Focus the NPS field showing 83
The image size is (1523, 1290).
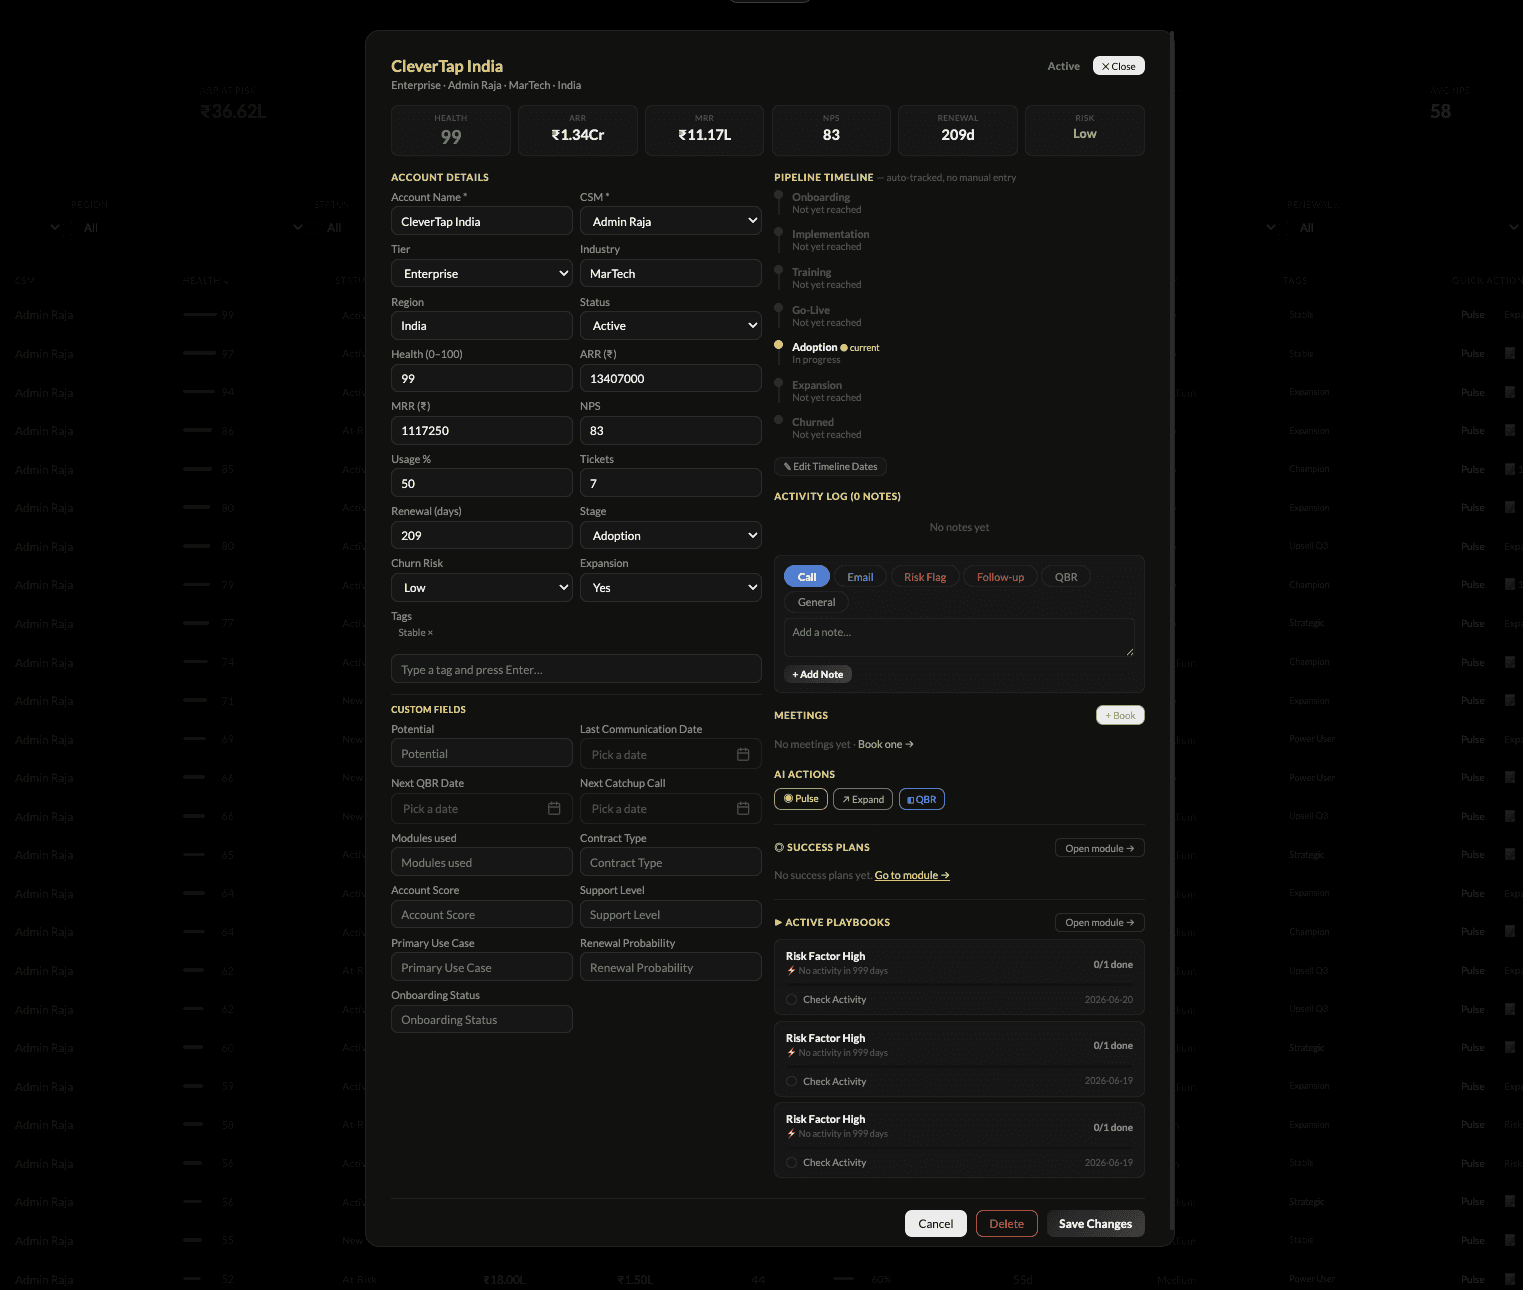pyautogui.click(x=671, y=430)
